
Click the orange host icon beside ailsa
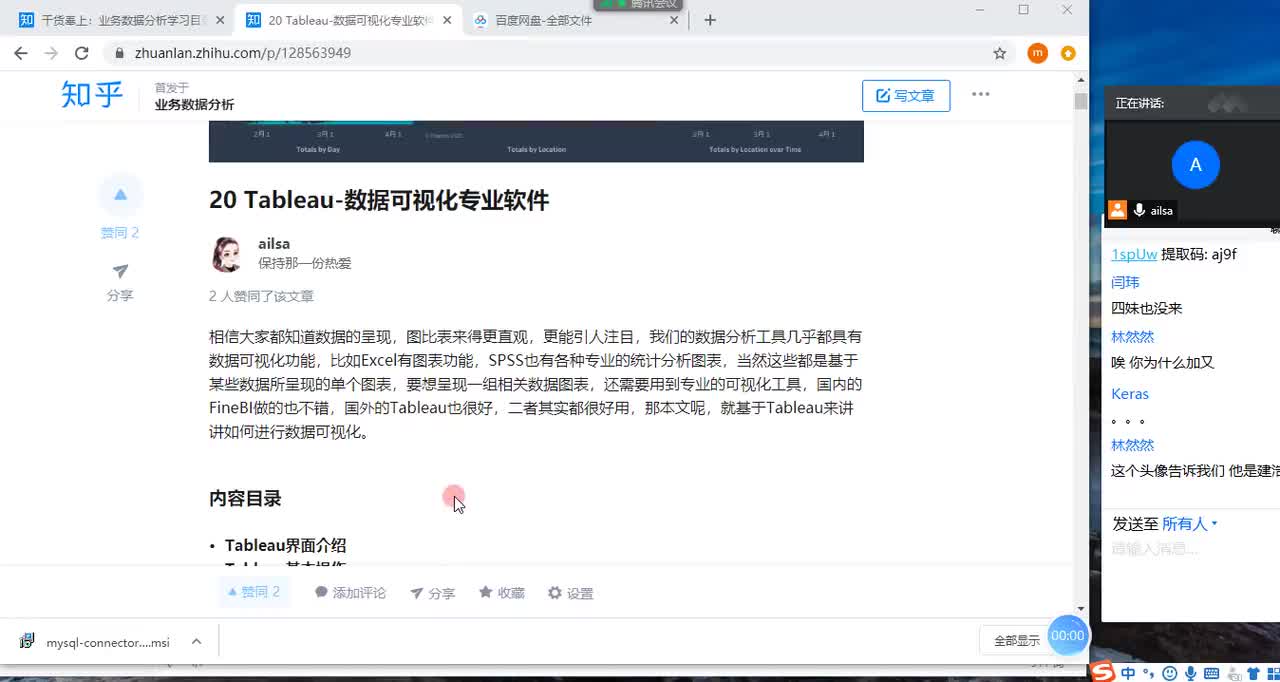(1118, 210)
